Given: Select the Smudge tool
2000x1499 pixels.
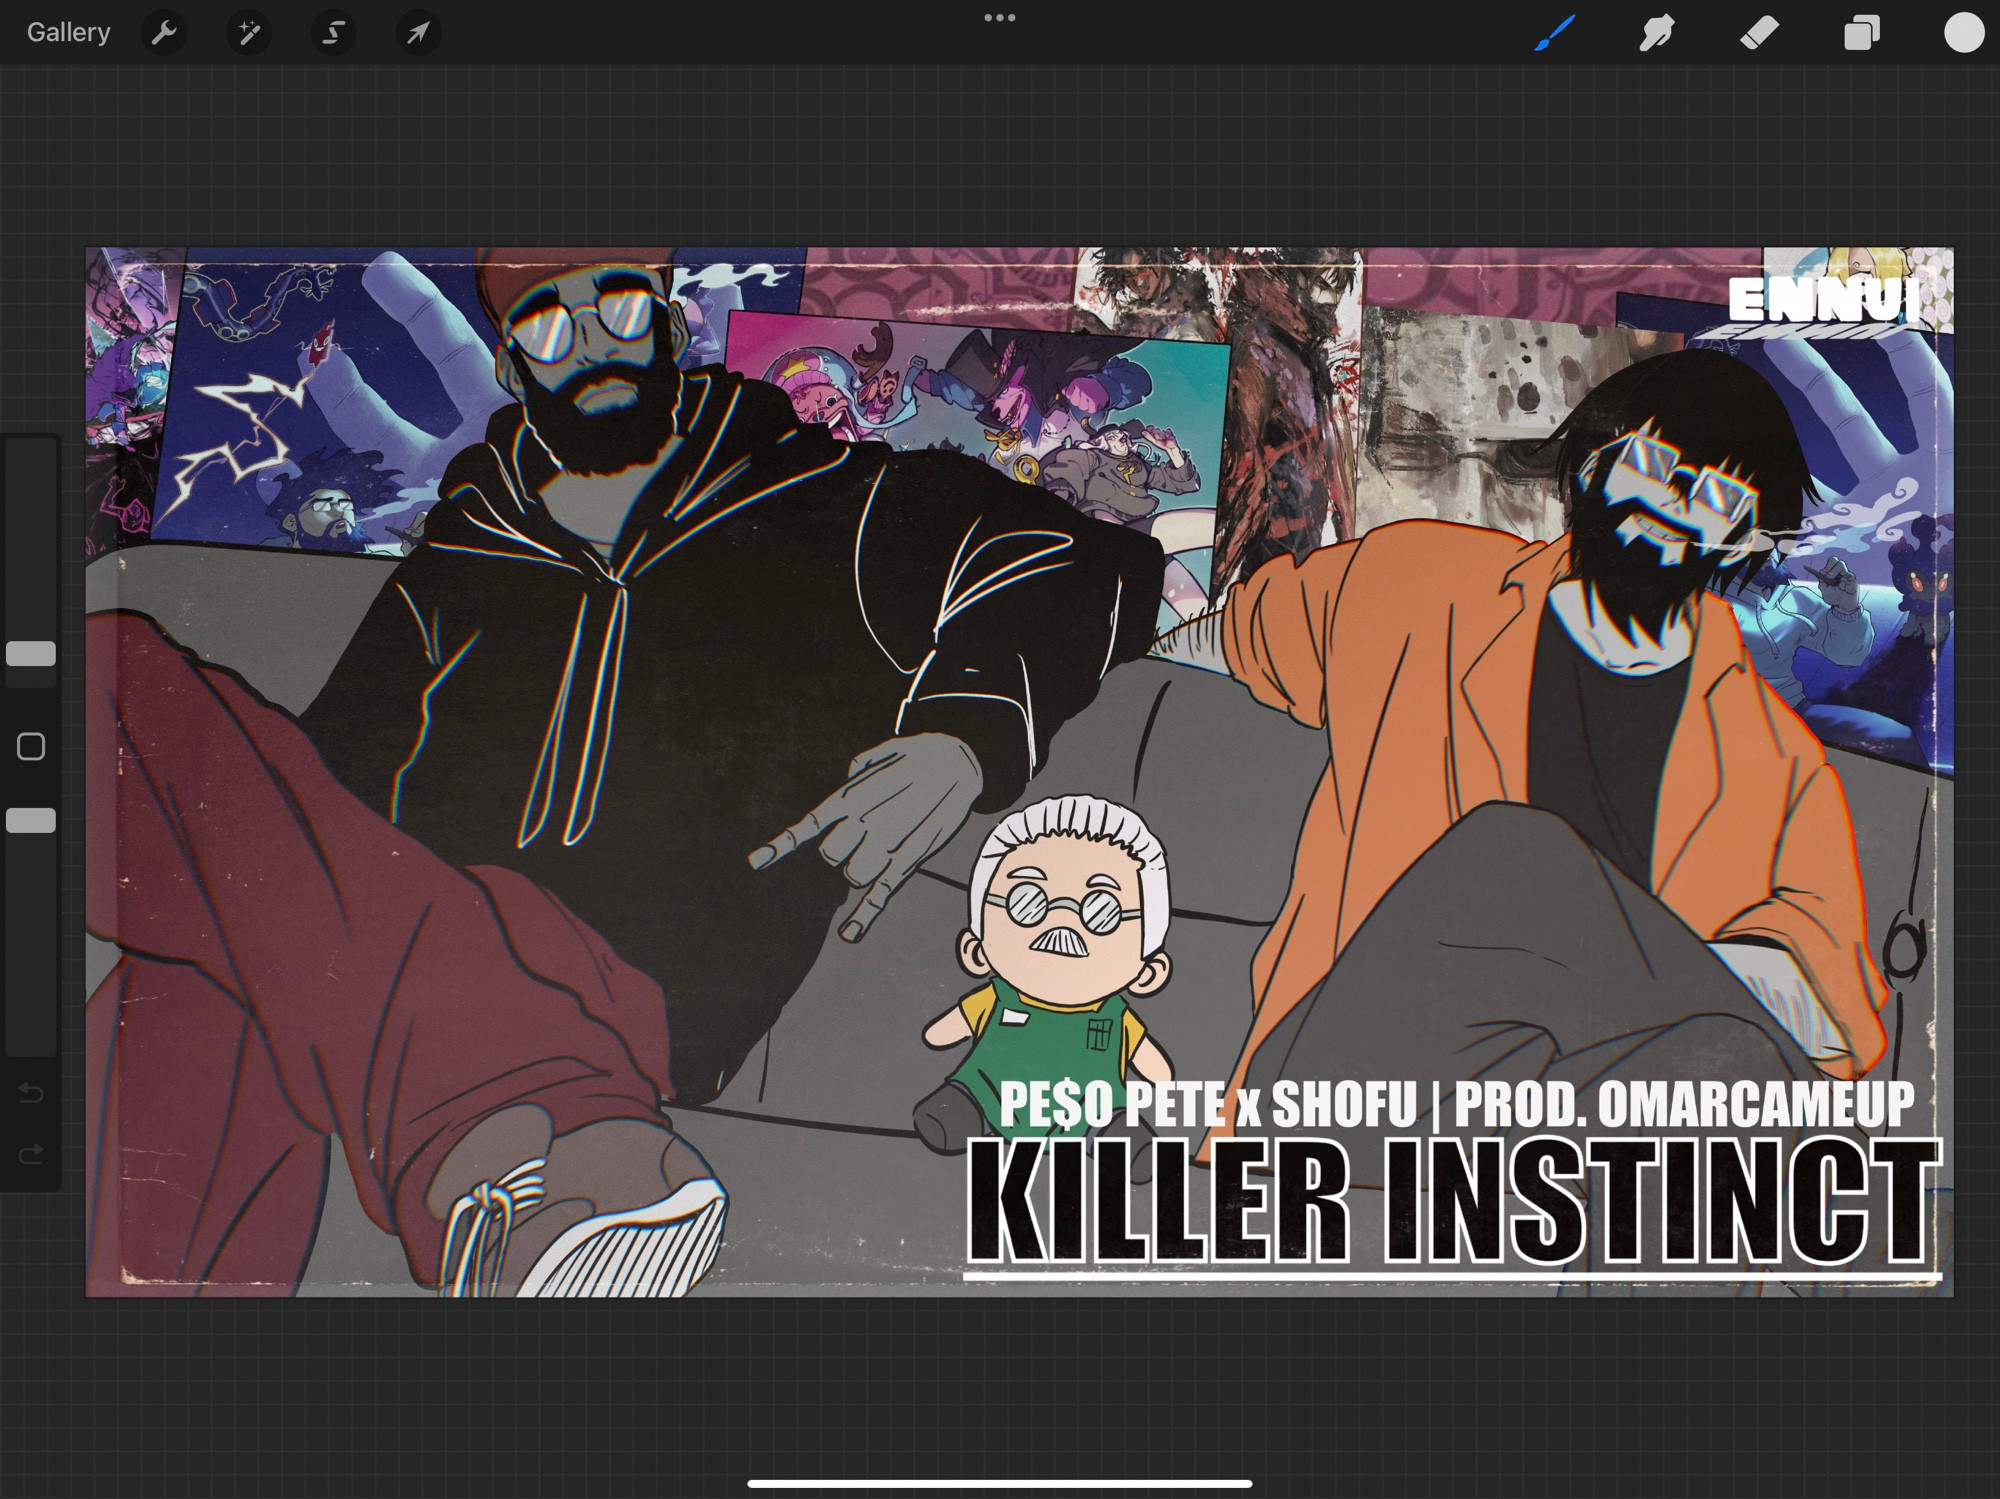Looking at the screenshot, I should pyautogui.click(x=1657, y=33).
